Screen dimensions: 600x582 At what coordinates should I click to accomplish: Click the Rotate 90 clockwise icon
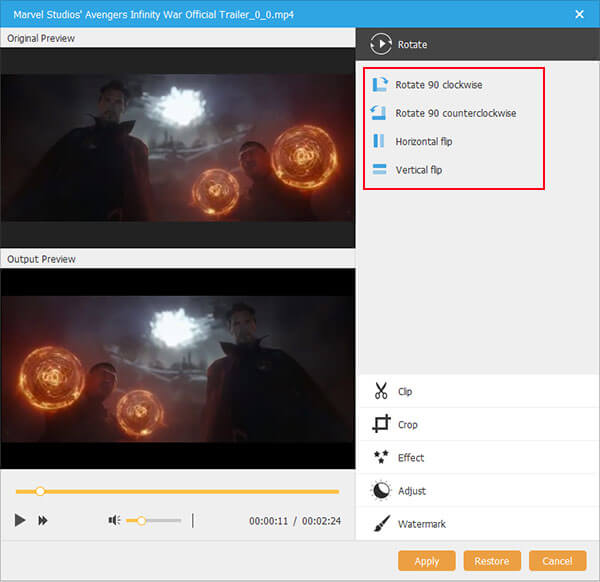[x=379, y=84]
